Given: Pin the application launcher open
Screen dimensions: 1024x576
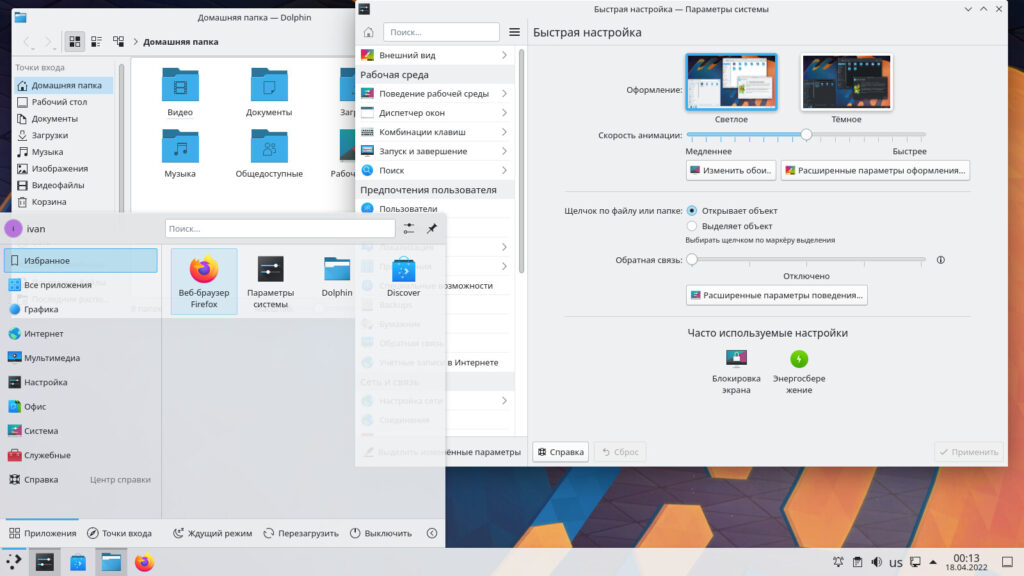Looking at the screenshot, I should 432,229.
